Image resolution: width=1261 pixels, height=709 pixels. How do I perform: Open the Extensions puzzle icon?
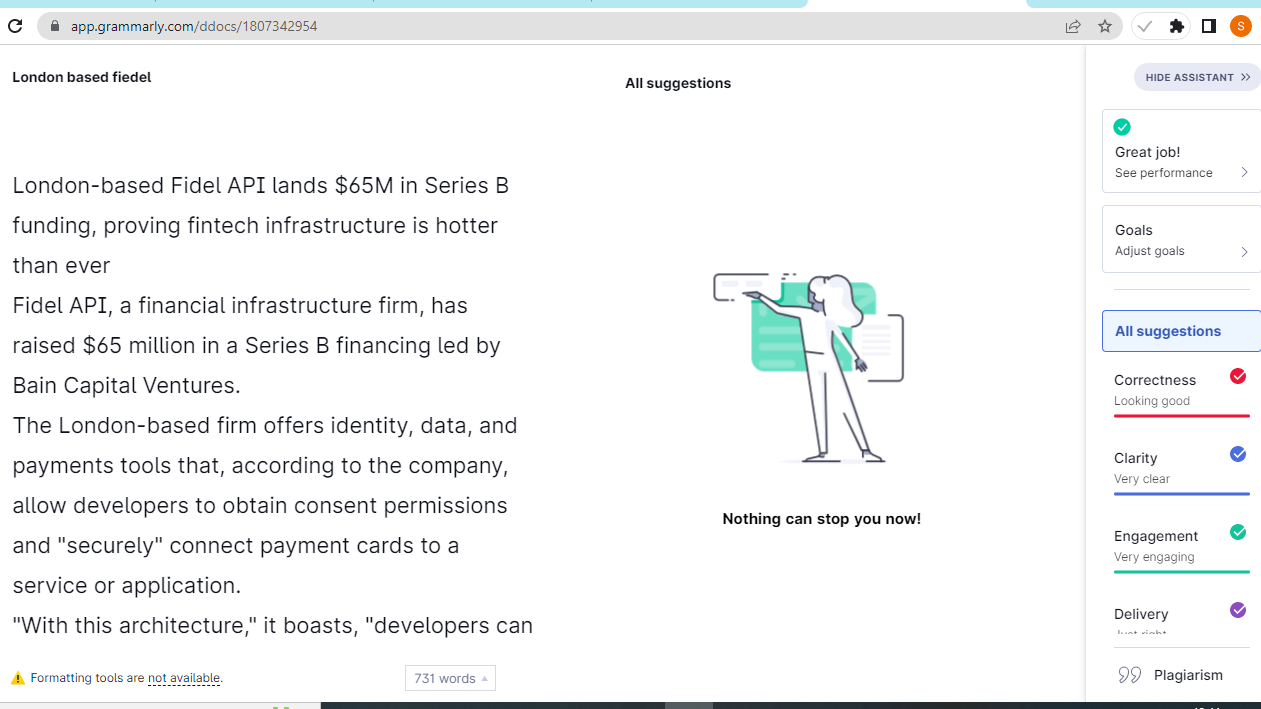pos(1177,26)
